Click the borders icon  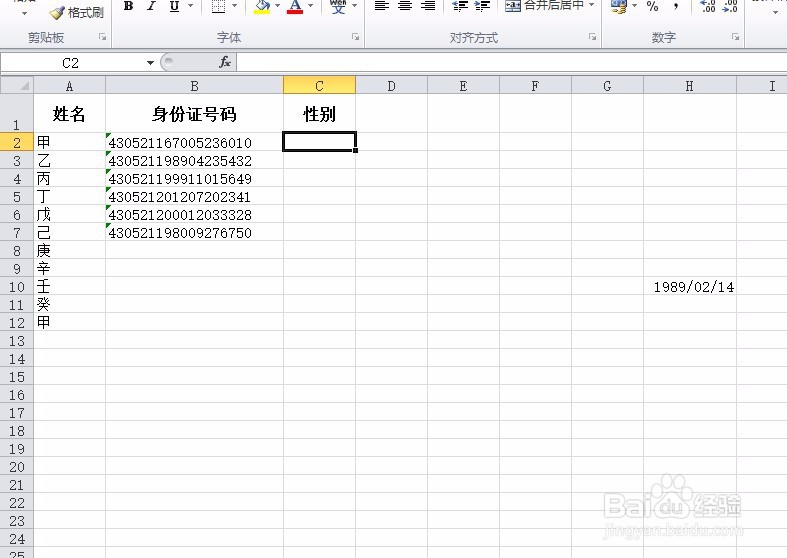click(218, 6)
